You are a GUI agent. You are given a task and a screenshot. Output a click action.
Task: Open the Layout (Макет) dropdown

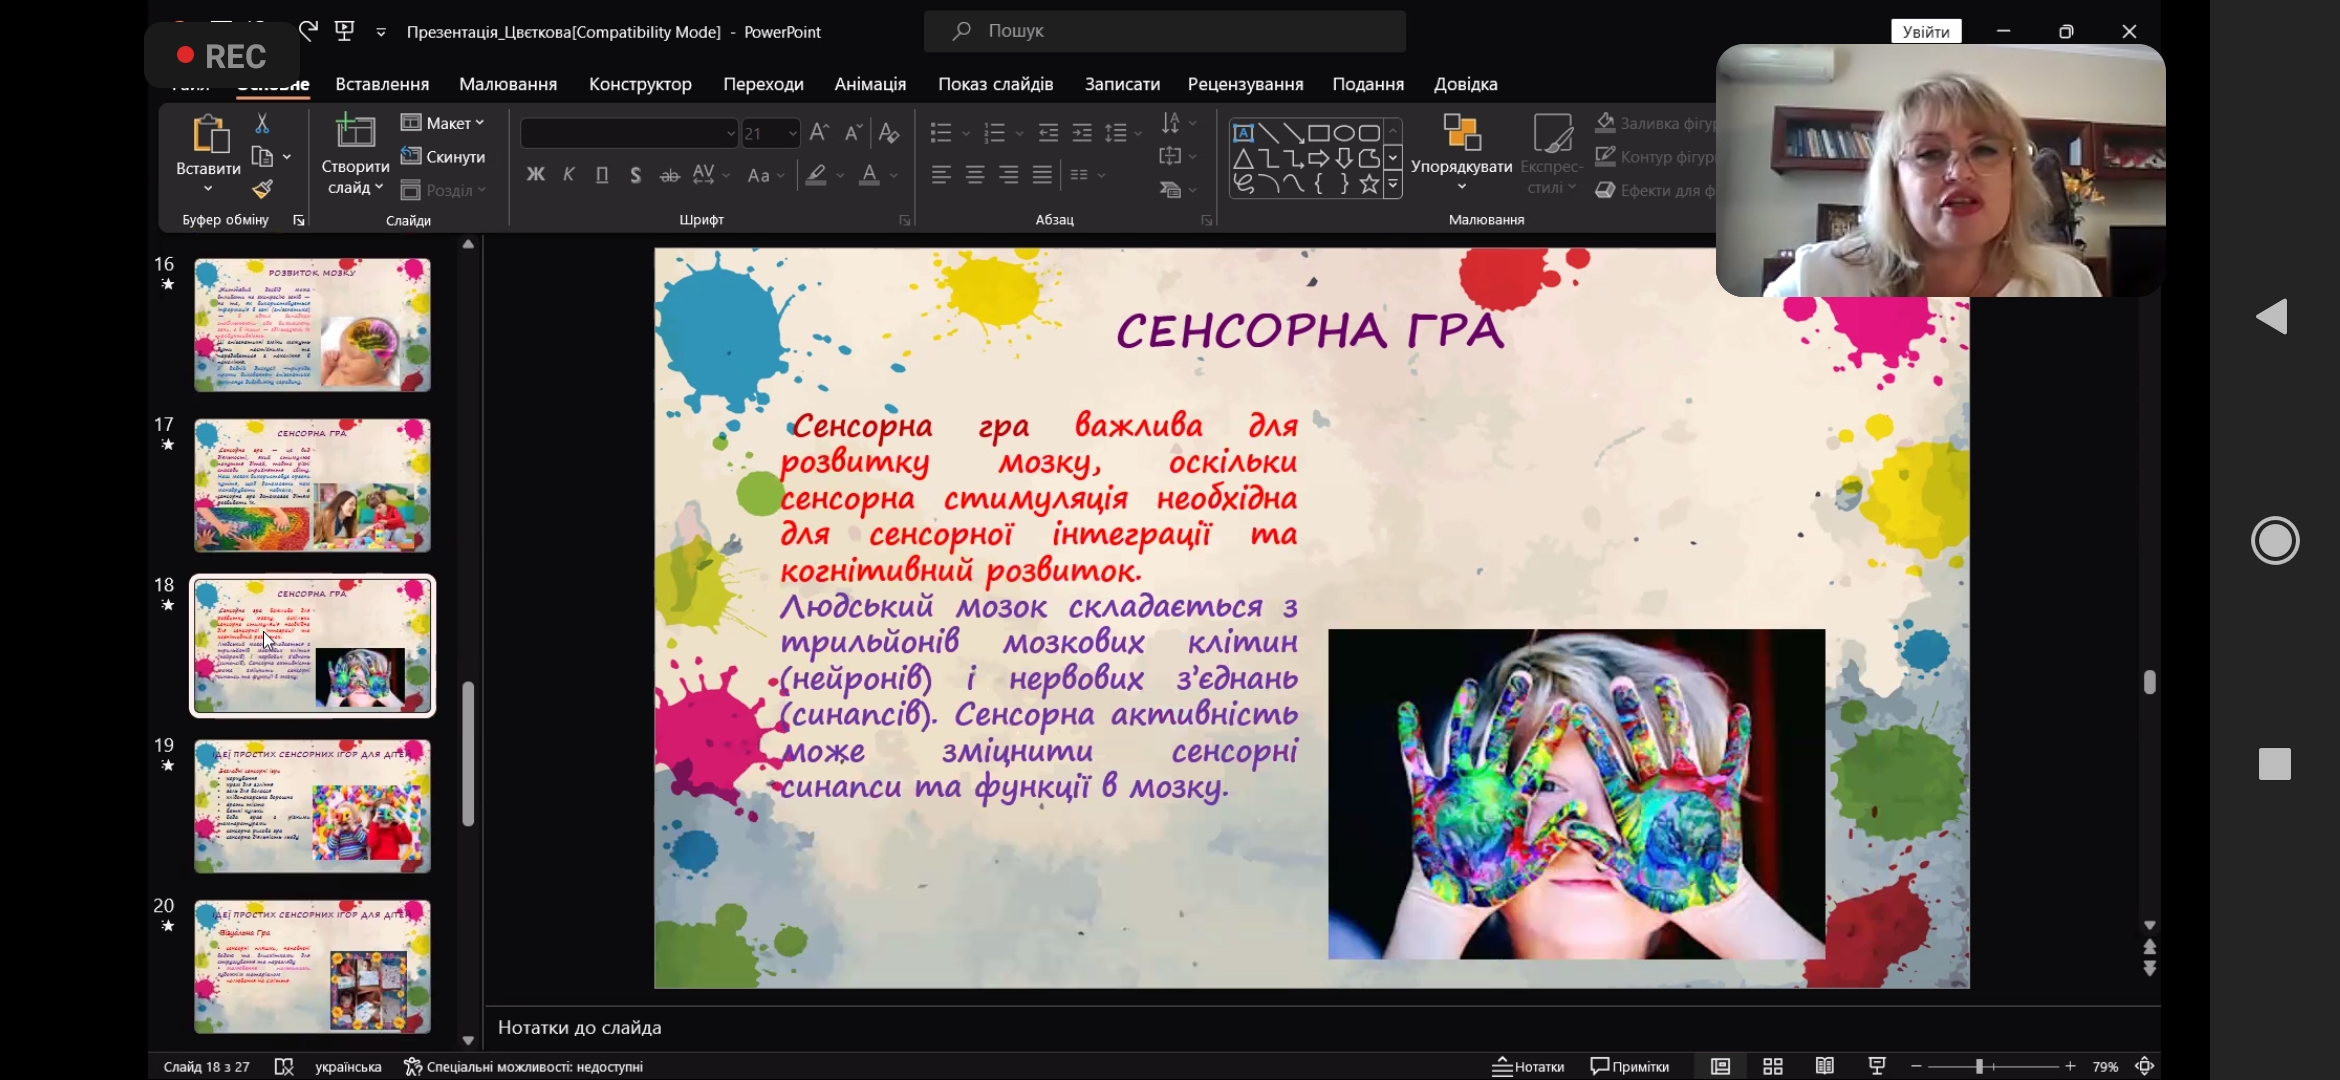pos(443,123)
